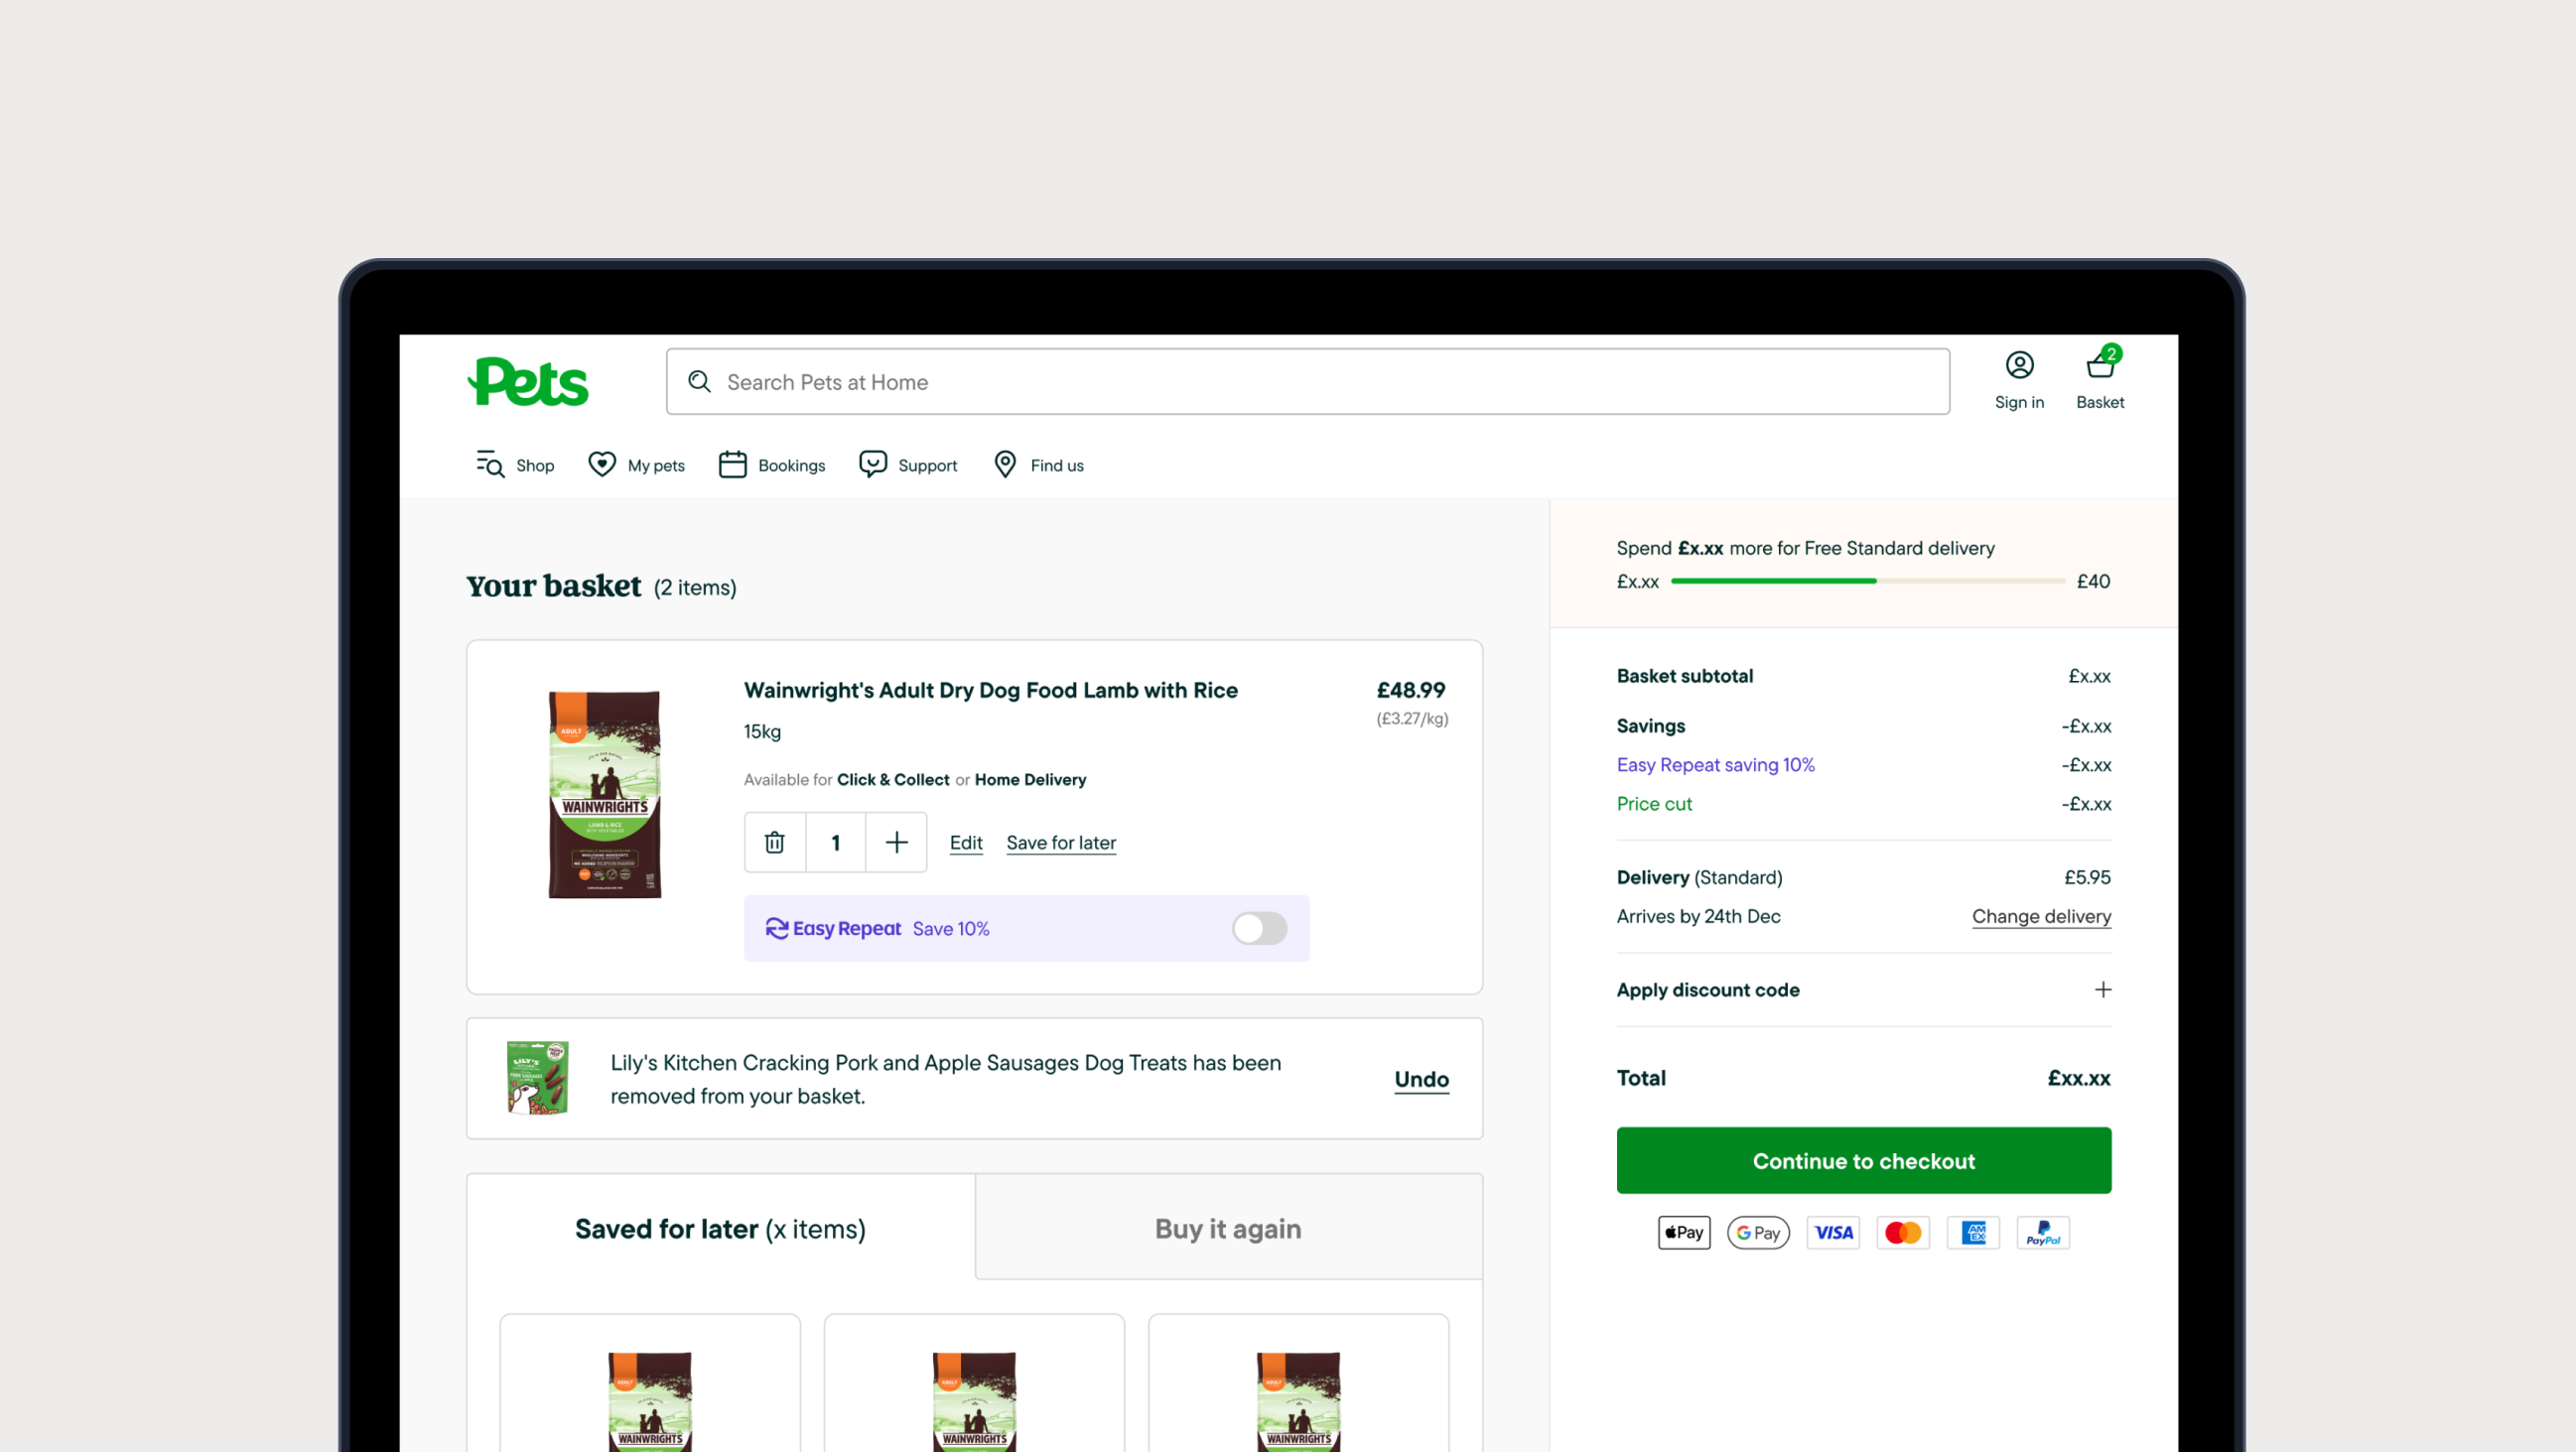Open Find us using the location pin

(x=1006, y=464)
